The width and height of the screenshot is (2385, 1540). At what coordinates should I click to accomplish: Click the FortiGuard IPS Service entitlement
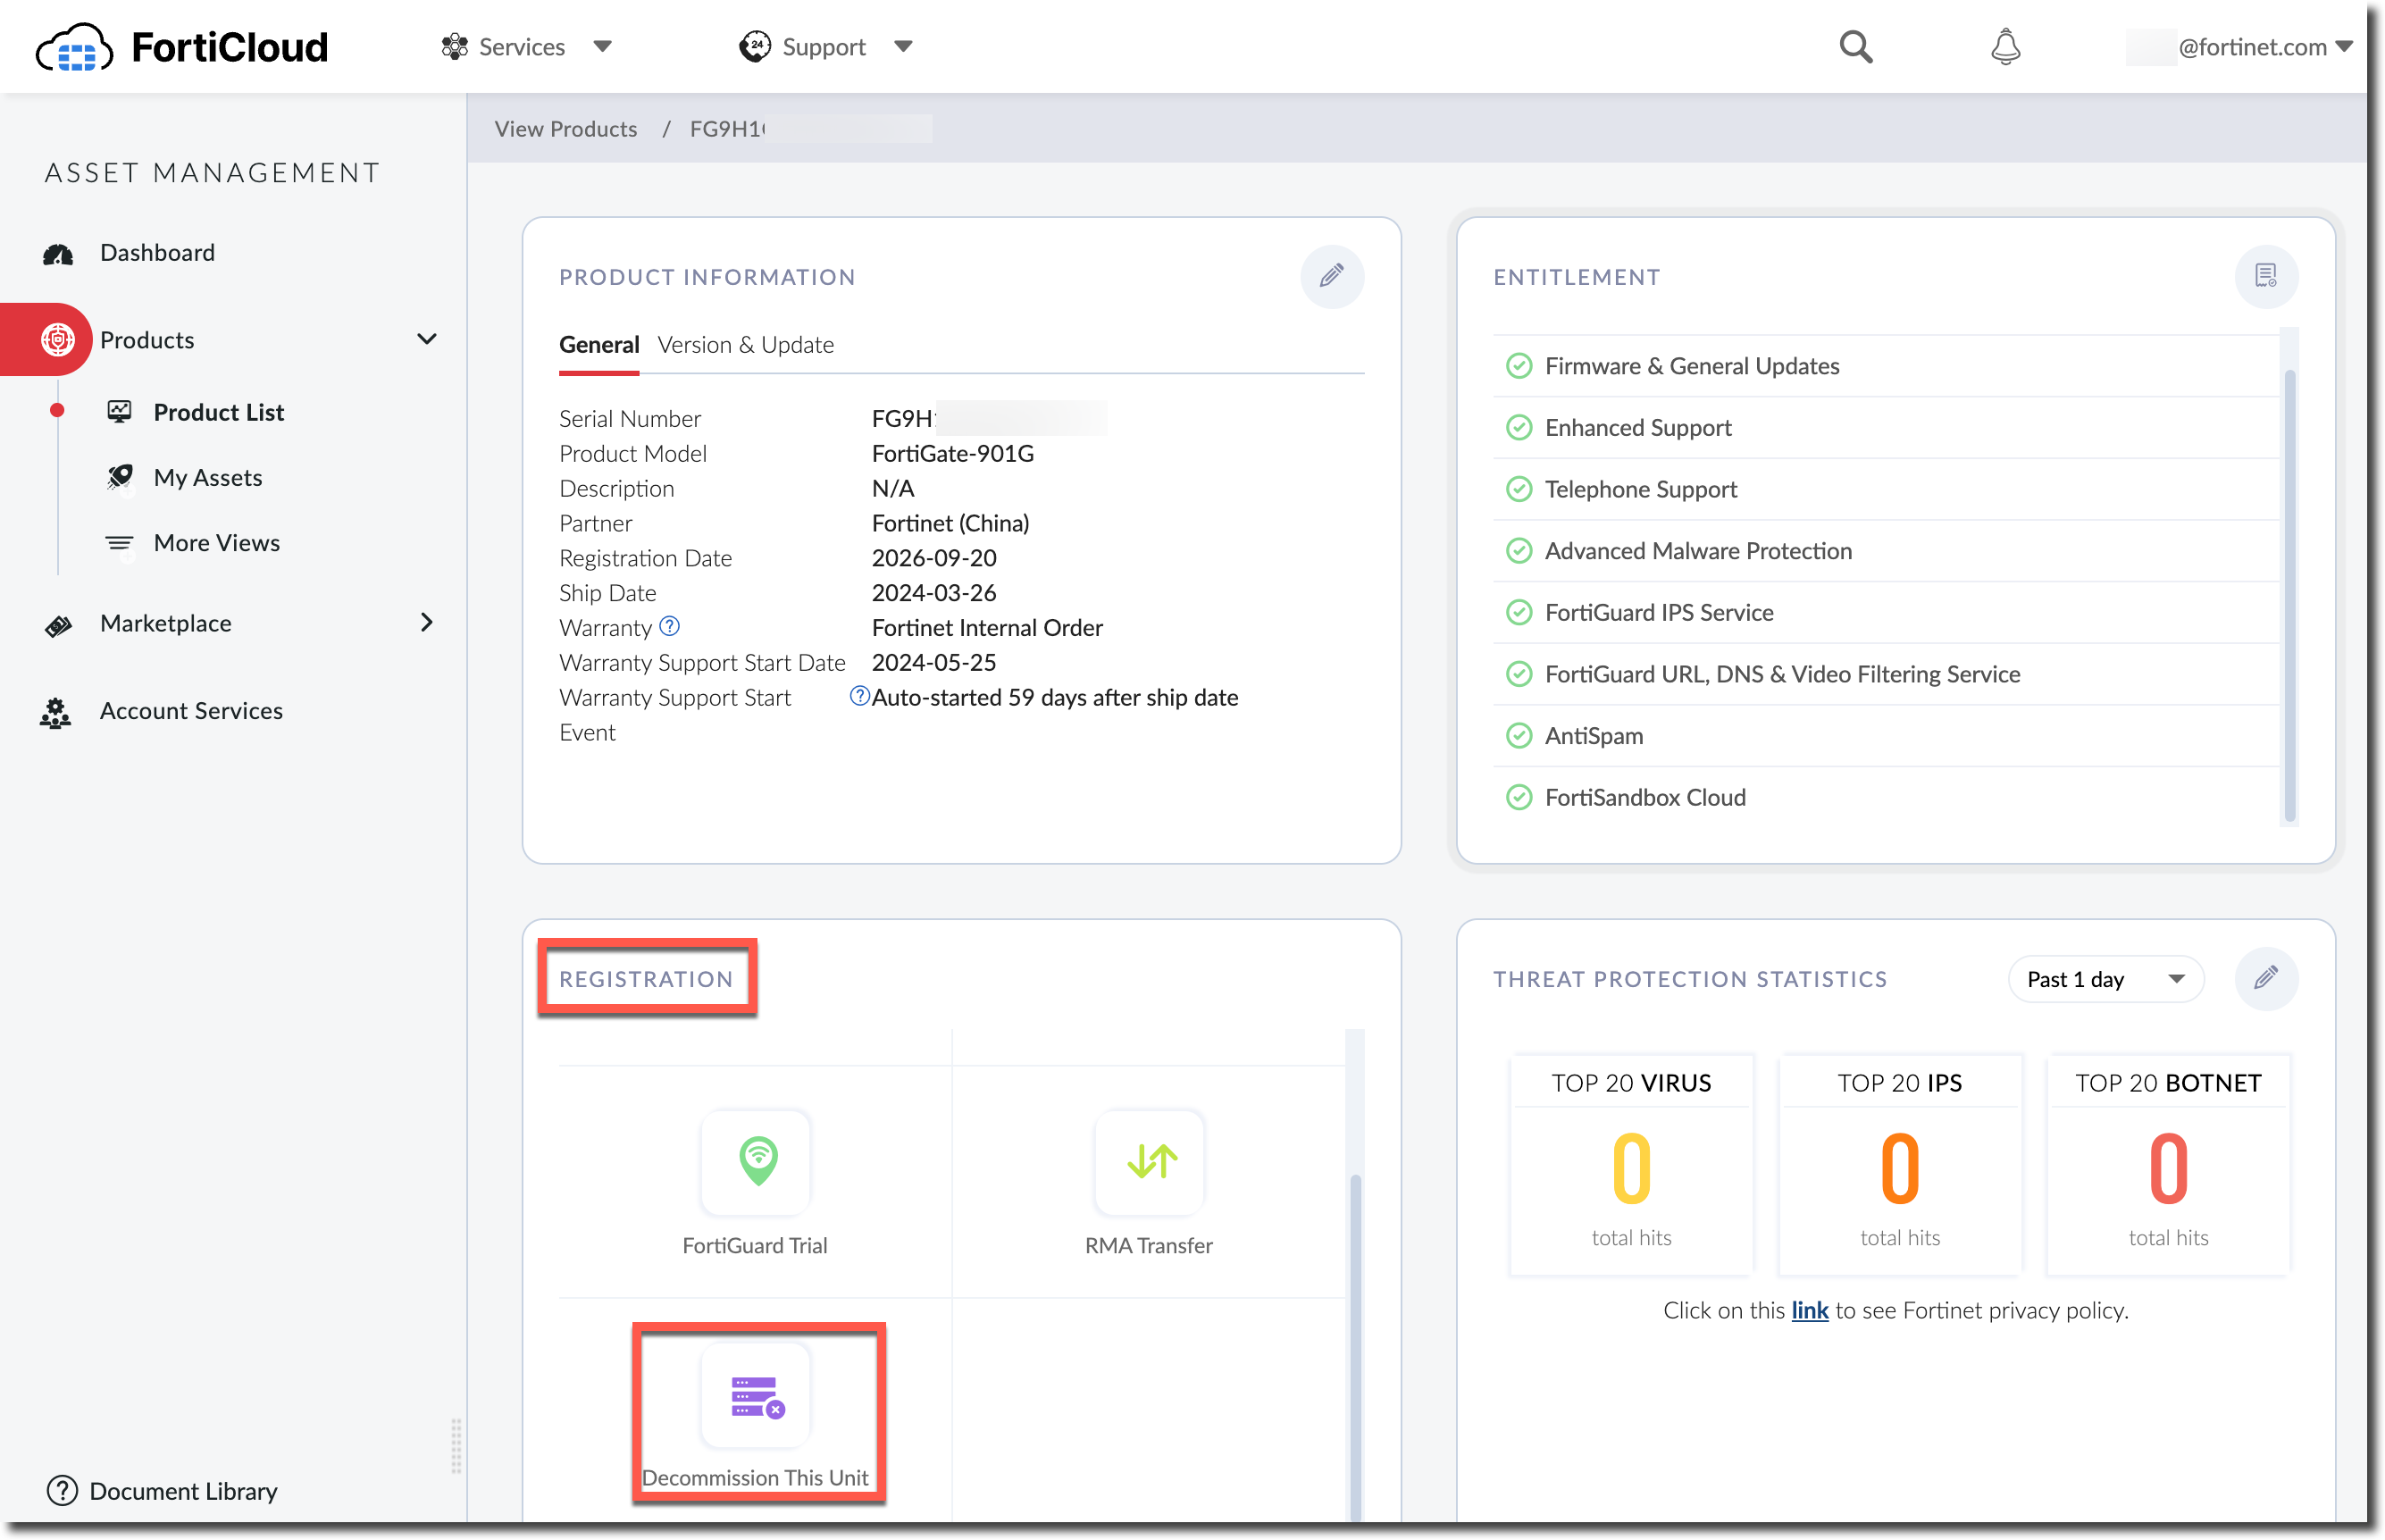click(x=1885, y=612)
